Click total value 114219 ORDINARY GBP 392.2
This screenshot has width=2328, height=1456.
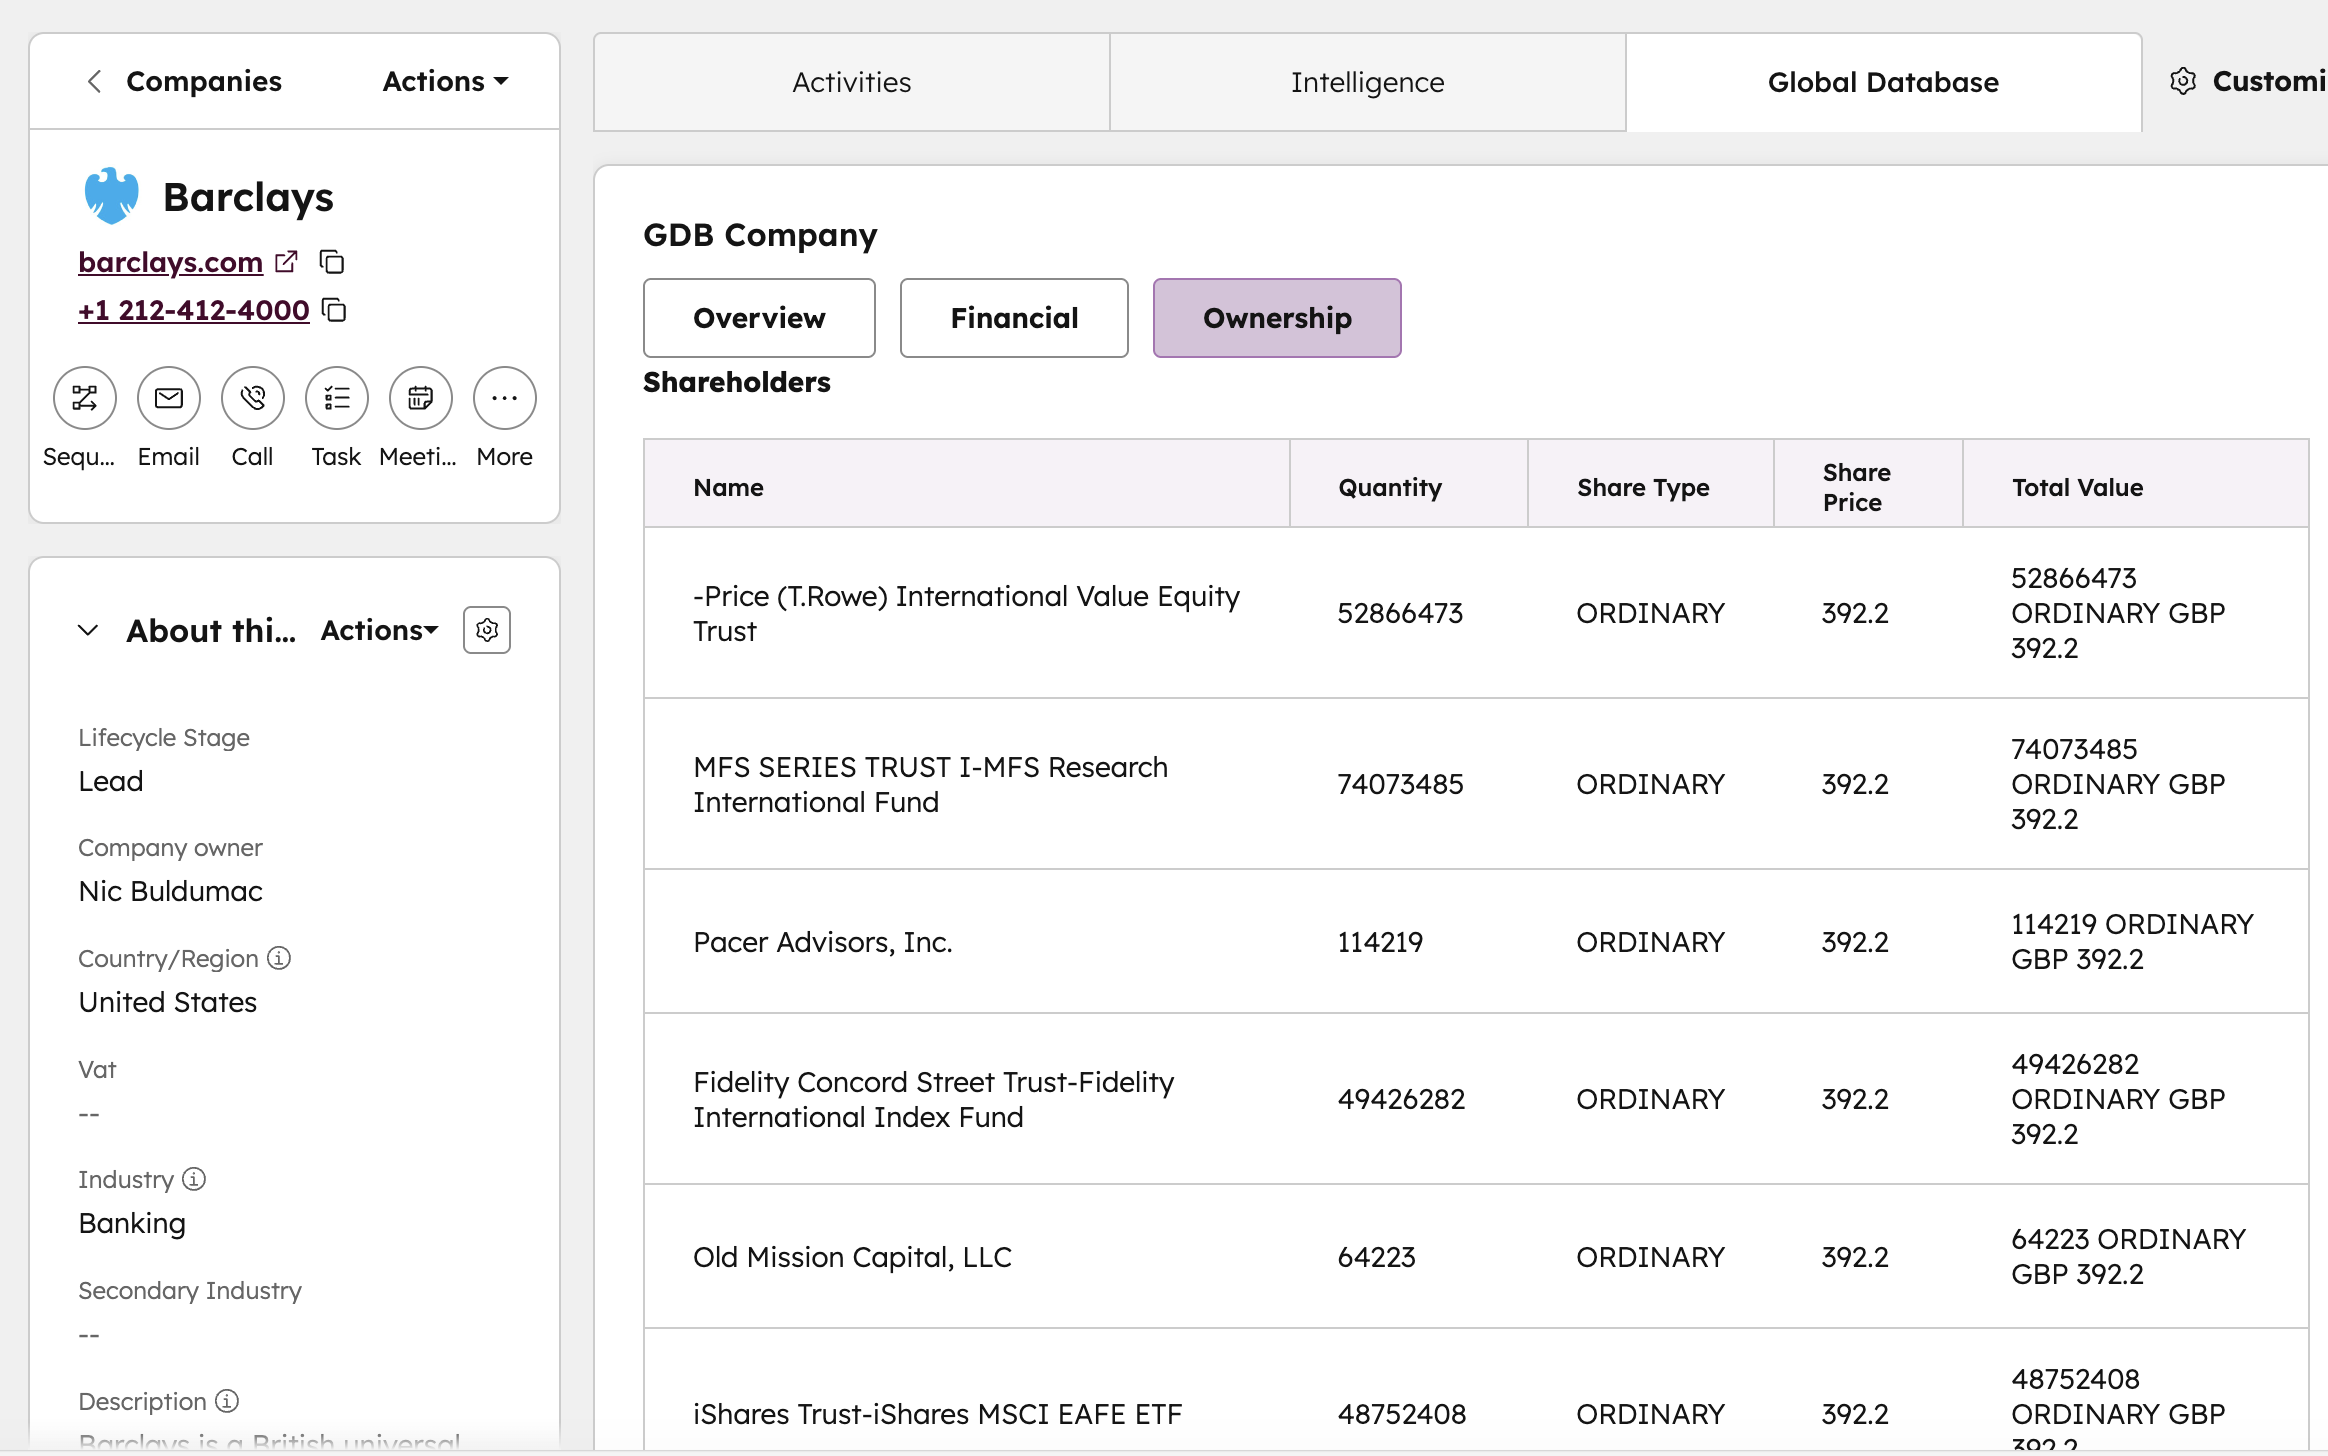2133,942
